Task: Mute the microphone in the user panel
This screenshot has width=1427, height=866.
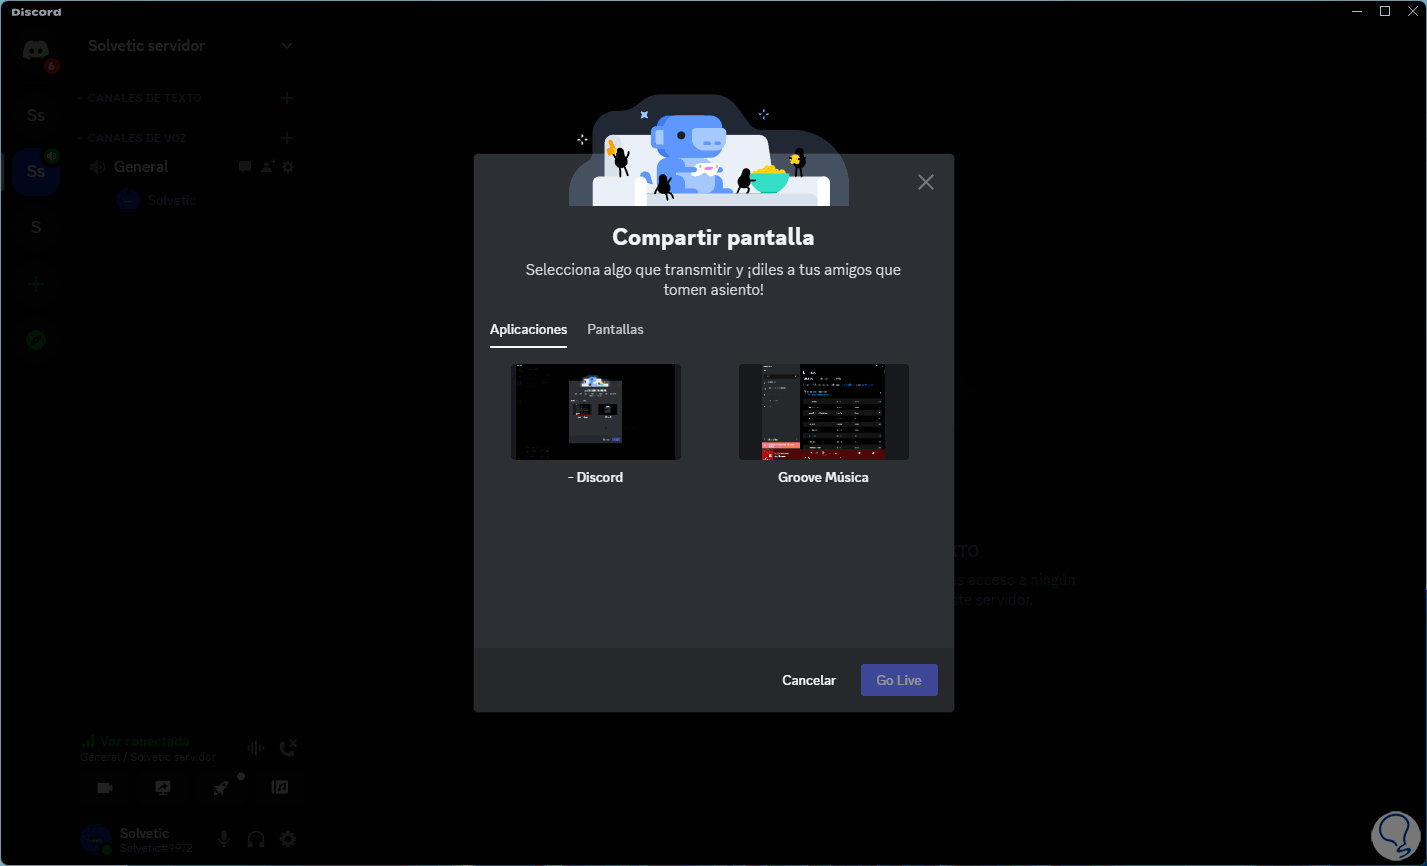Action: tap(224, 840)
